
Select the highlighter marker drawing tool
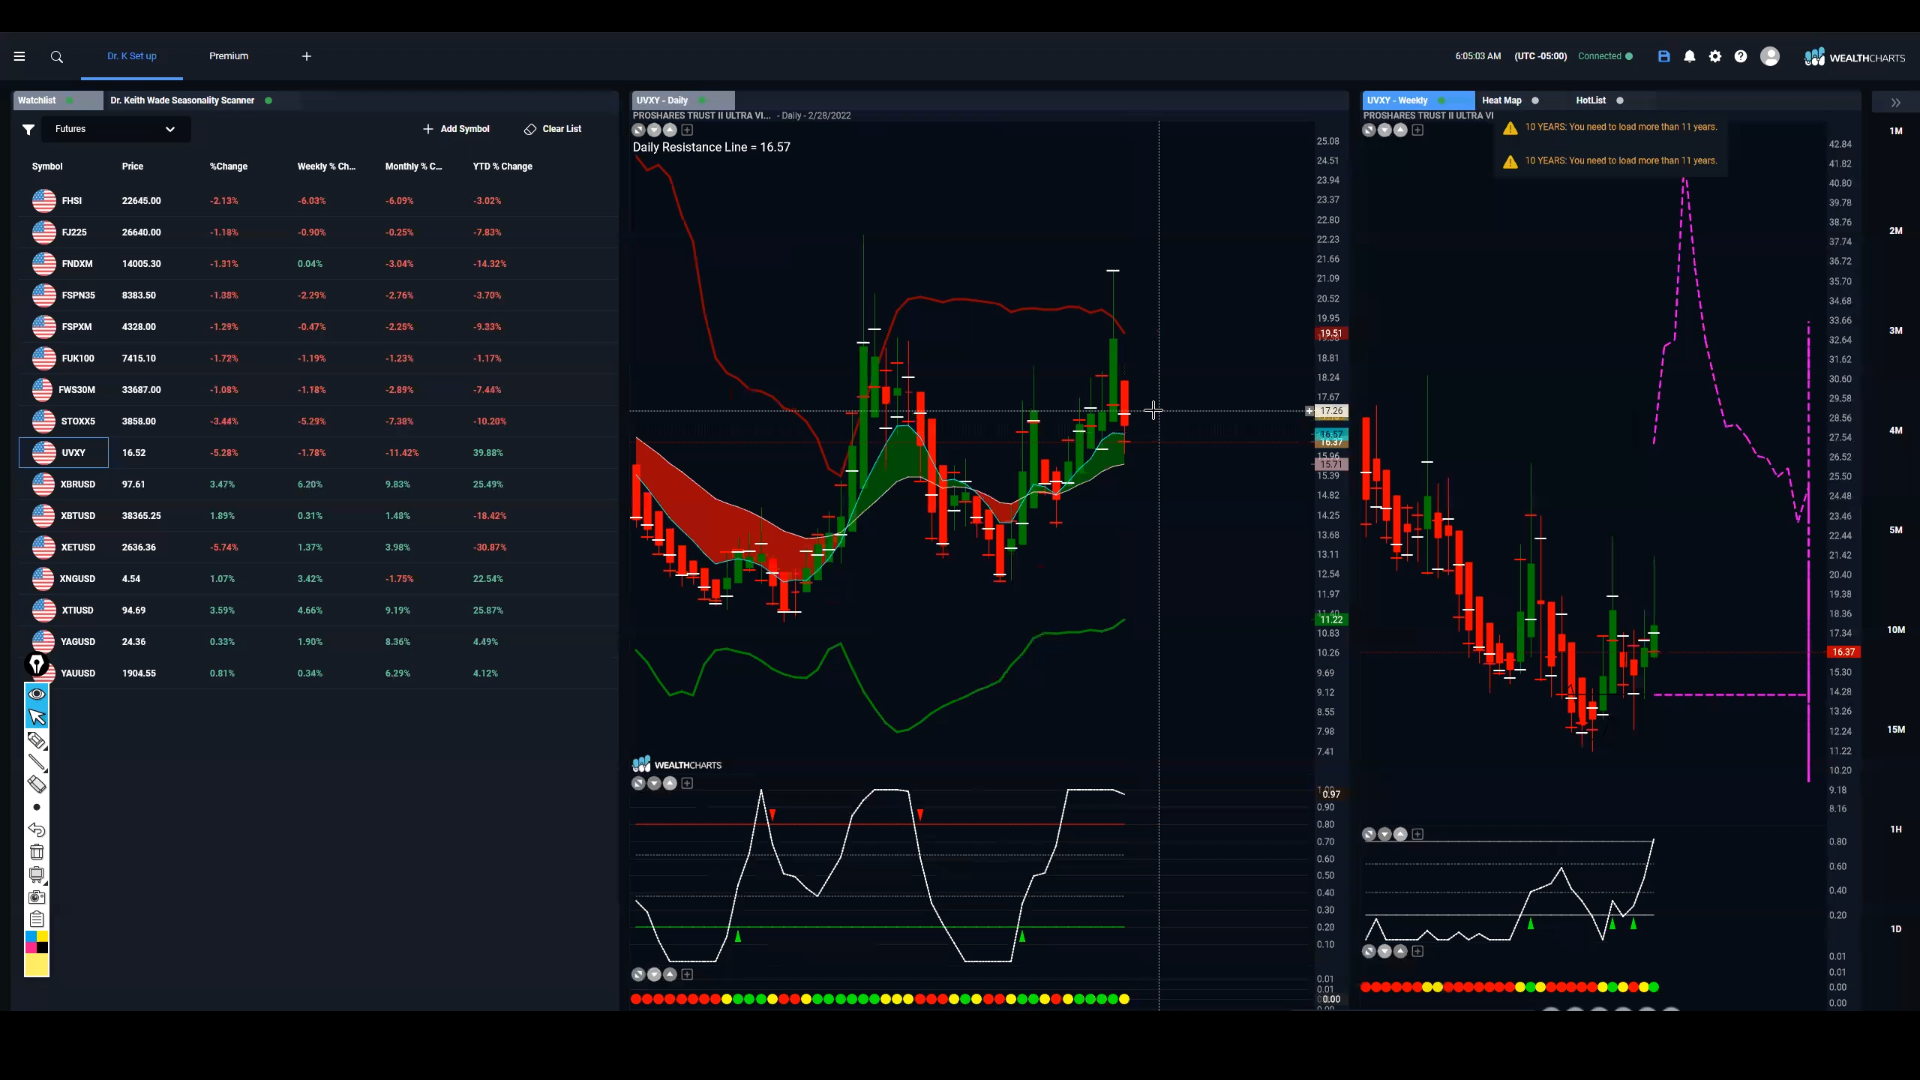click(37, 741)
